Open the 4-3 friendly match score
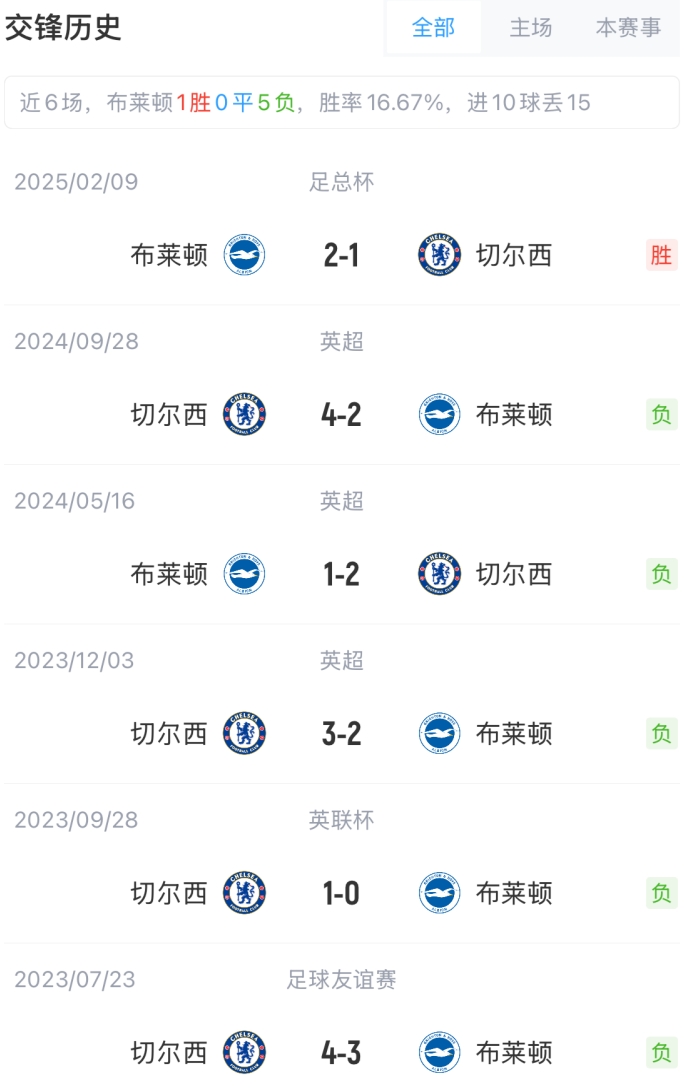684x1089 pixels. tap(342, 1052)
